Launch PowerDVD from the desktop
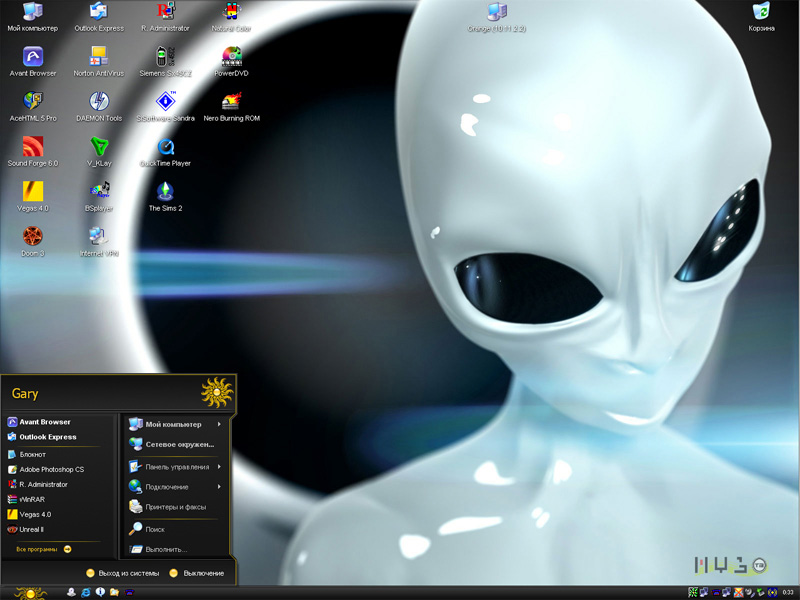The image size is (800, 600). 232,57
